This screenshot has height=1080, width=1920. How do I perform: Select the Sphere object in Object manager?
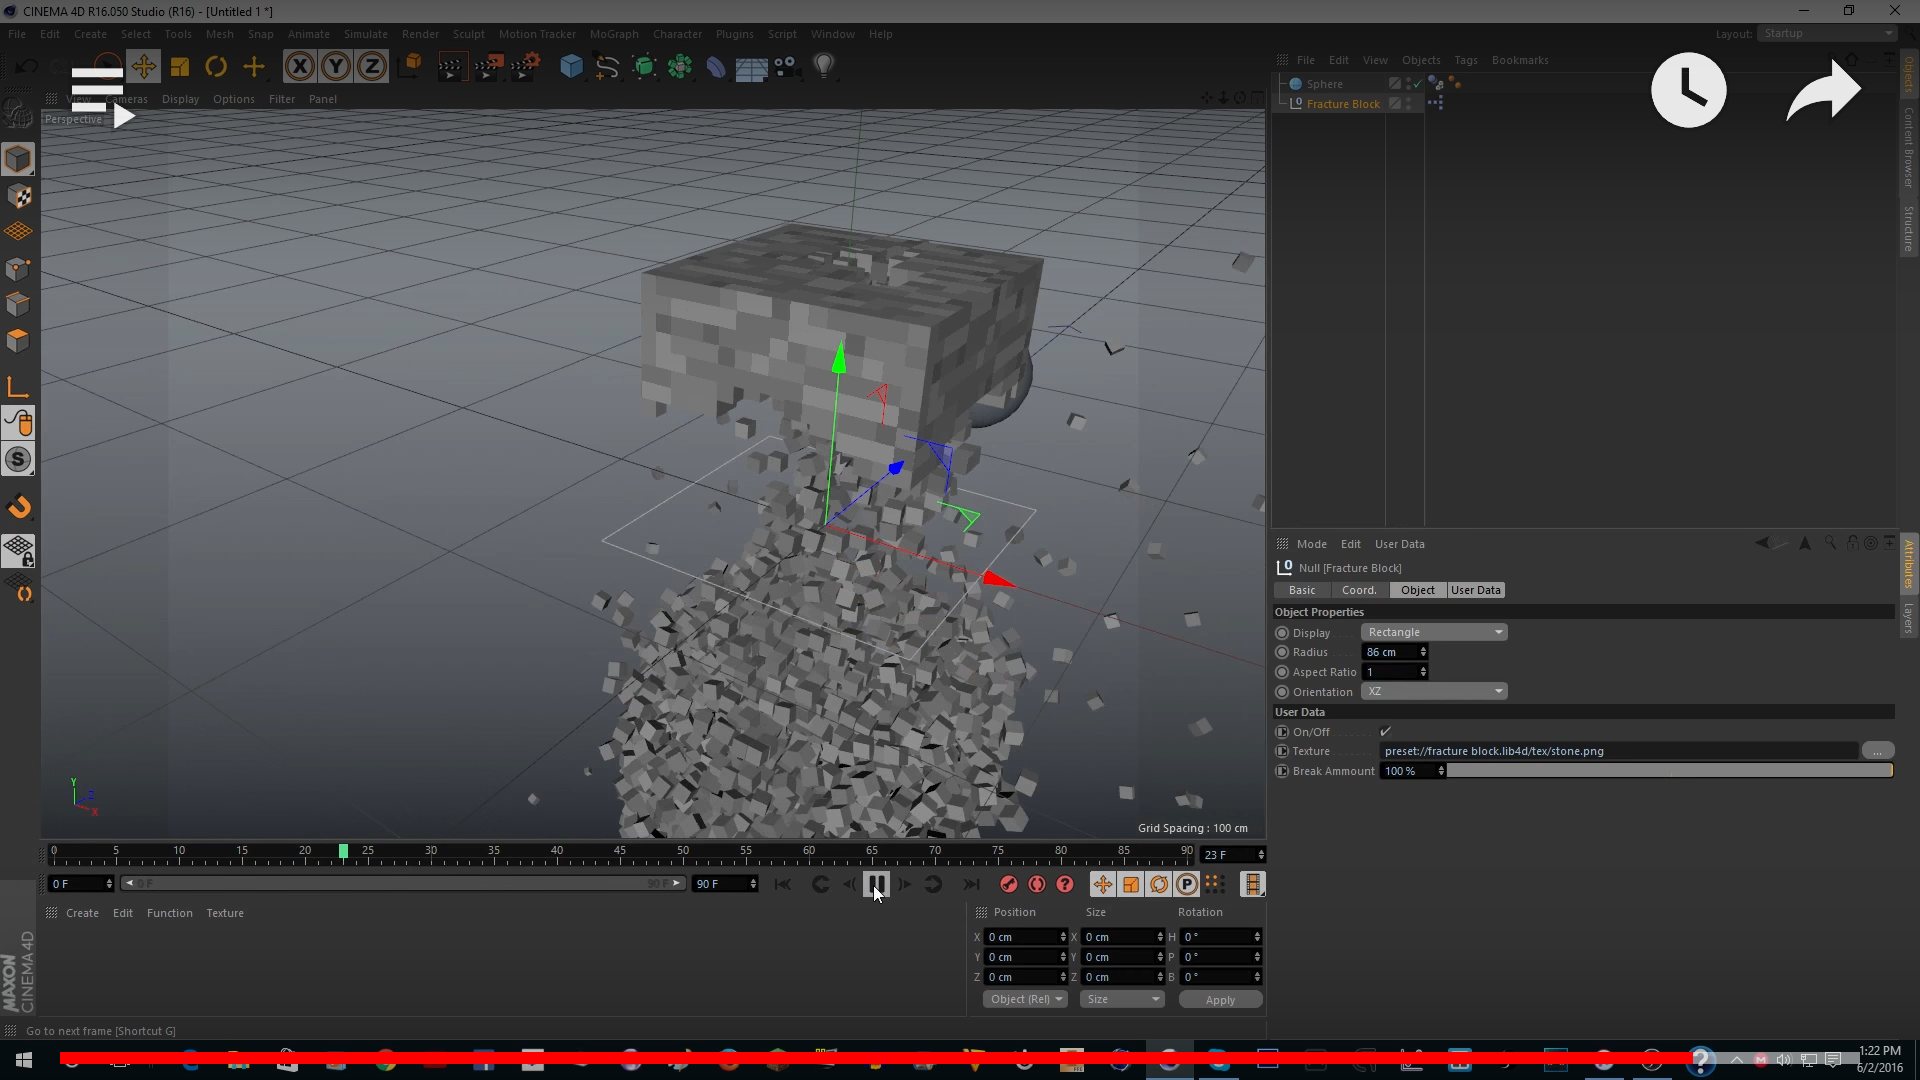[x=1324, y=84]
